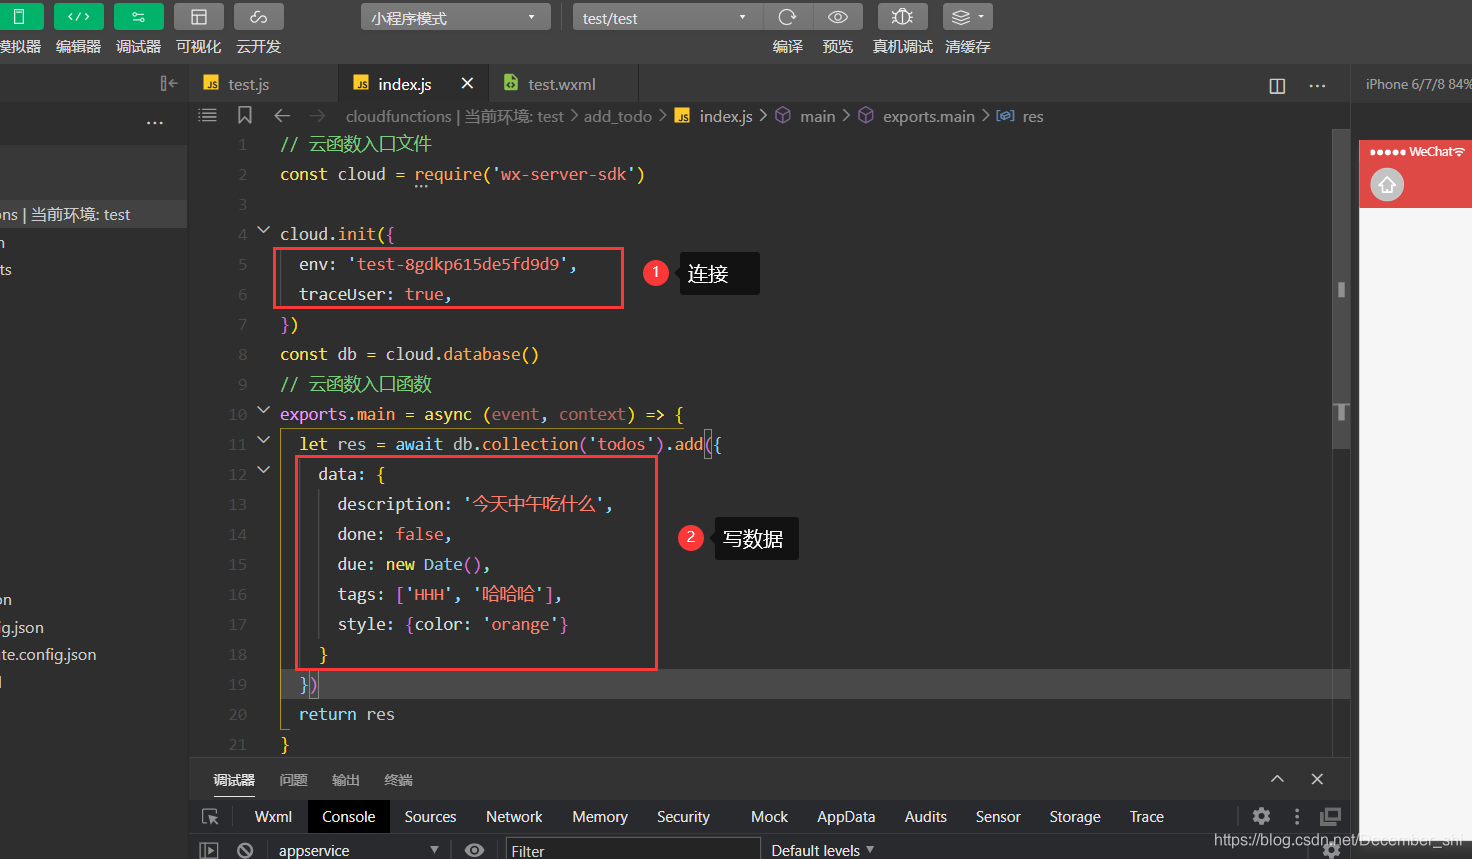Toggle the console live expression eye

tap(475, 850)
